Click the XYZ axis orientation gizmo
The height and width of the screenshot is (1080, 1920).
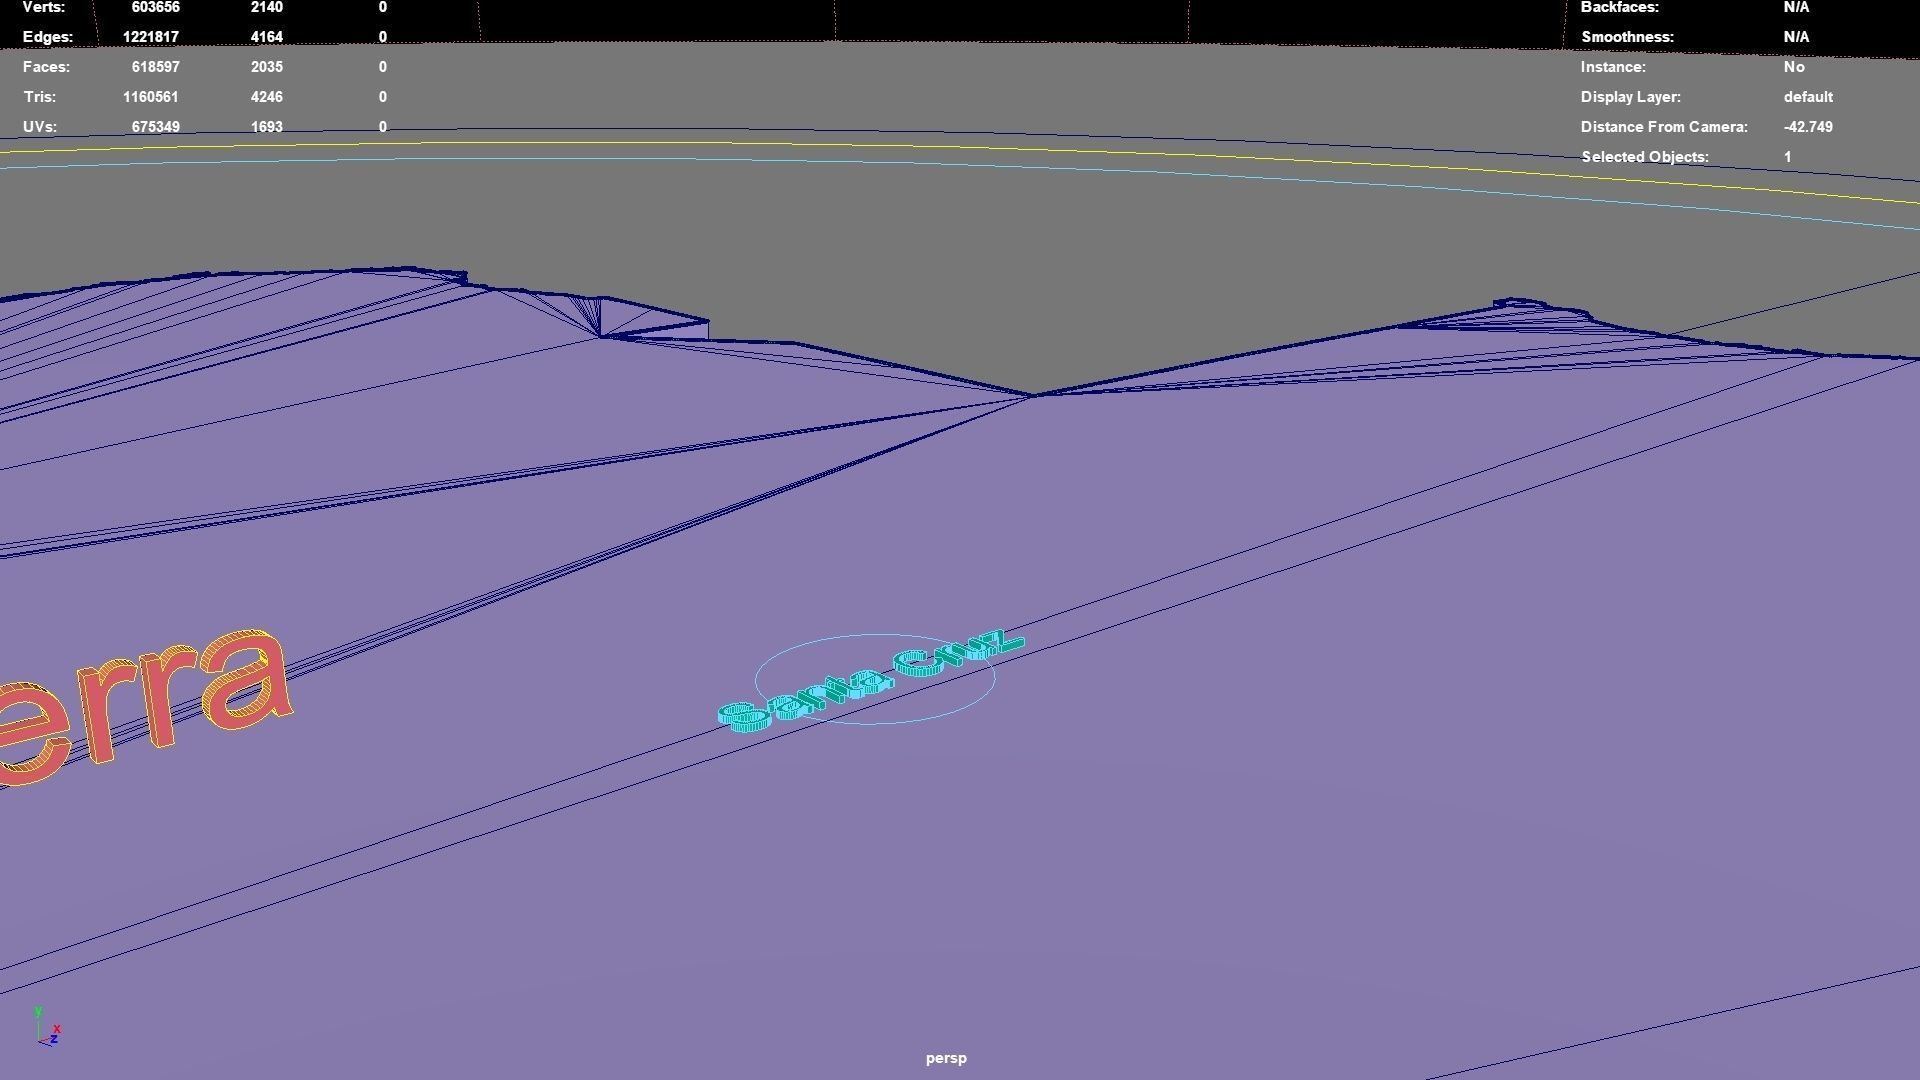point(47,1027)
